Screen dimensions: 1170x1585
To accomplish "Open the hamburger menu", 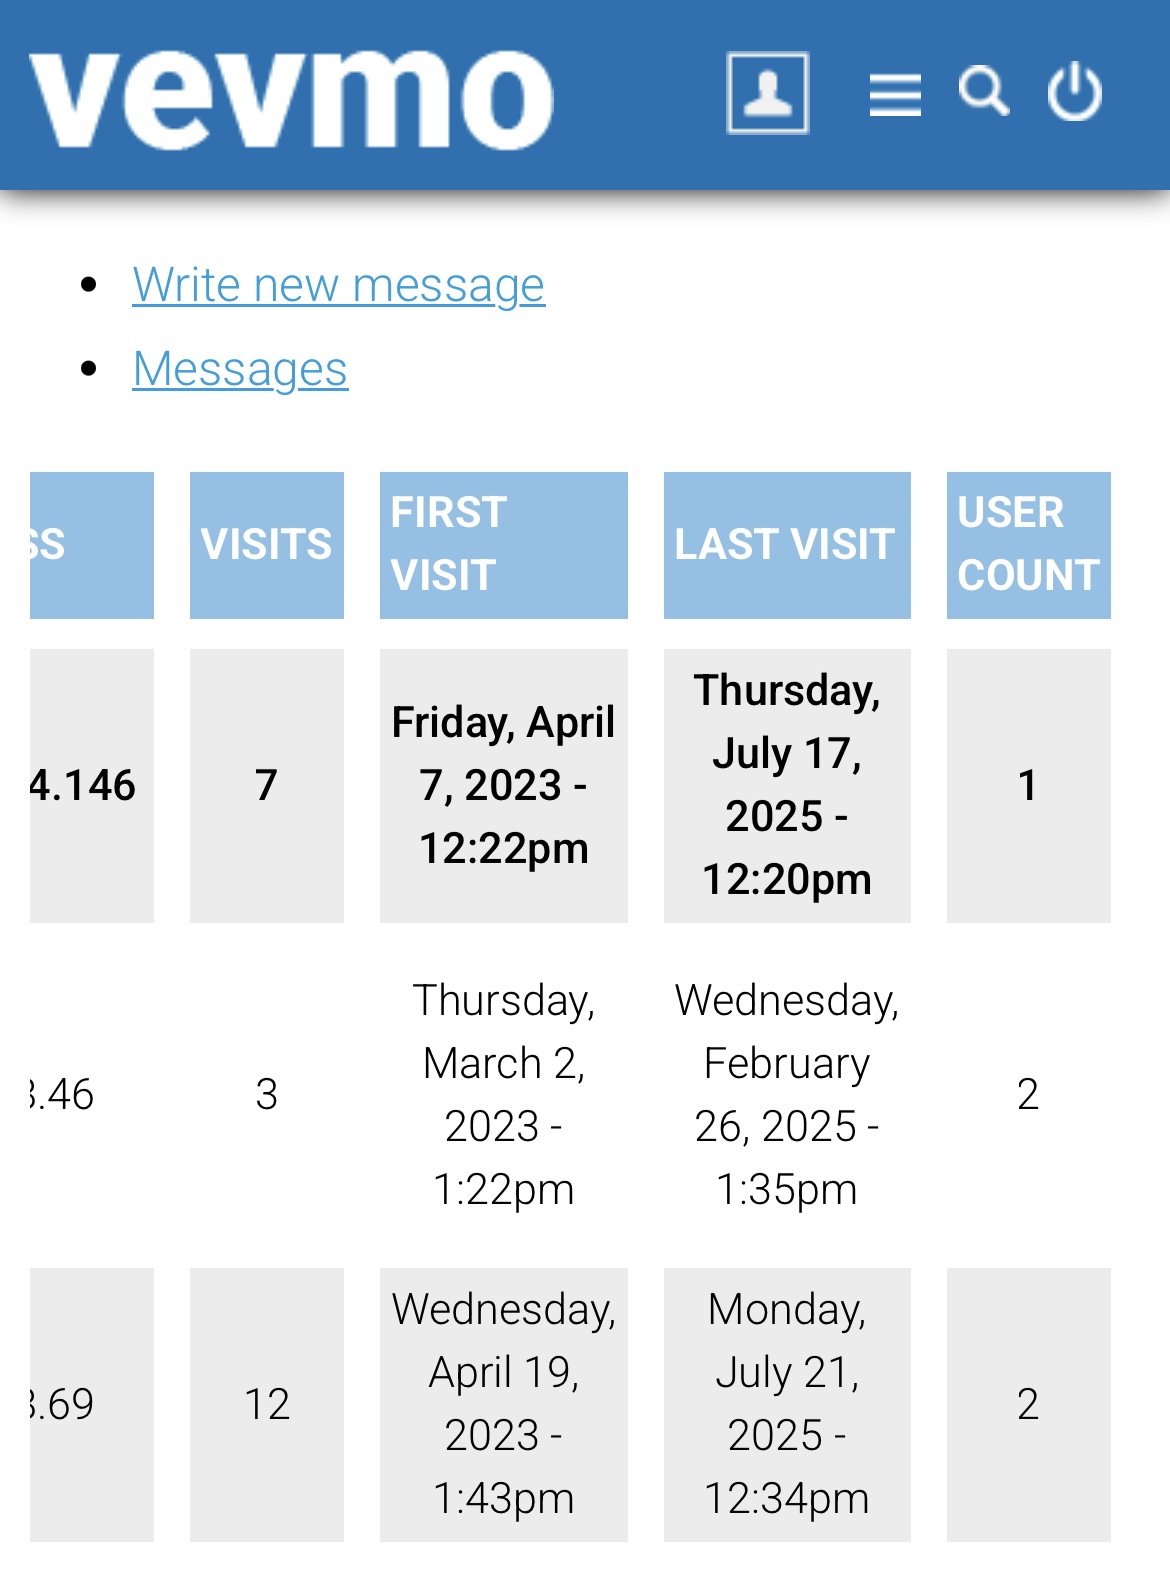I will [895, 95].
